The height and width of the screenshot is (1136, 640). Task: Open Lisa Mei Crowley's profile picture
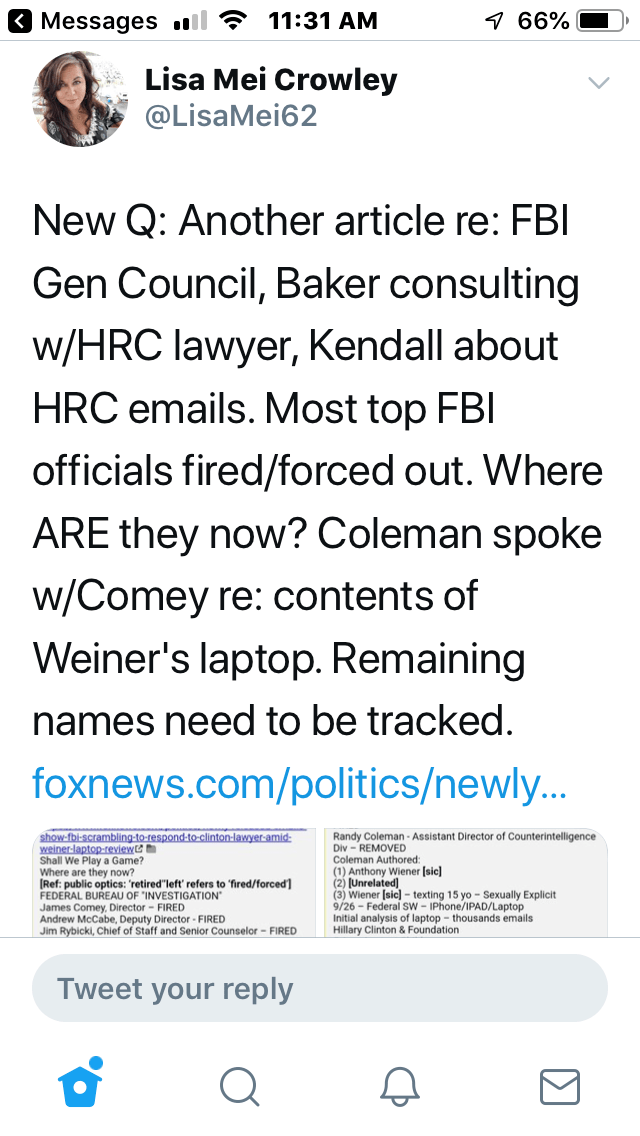point(79,100)
